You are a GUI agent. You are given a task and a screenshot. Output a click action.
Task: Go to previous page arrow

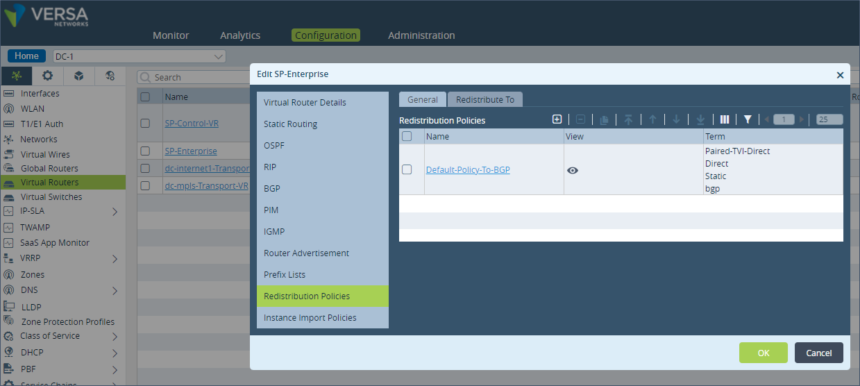point(767,120)
